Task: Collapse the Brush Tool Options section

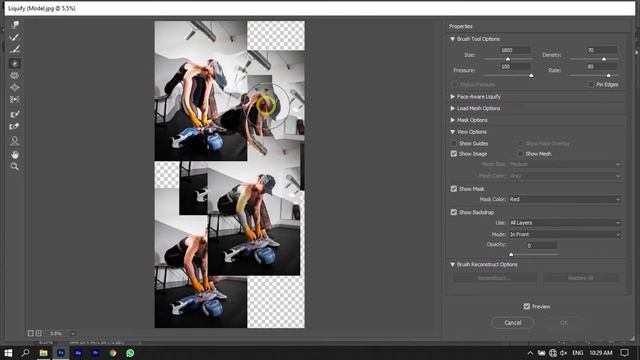Action: [452, 39]
